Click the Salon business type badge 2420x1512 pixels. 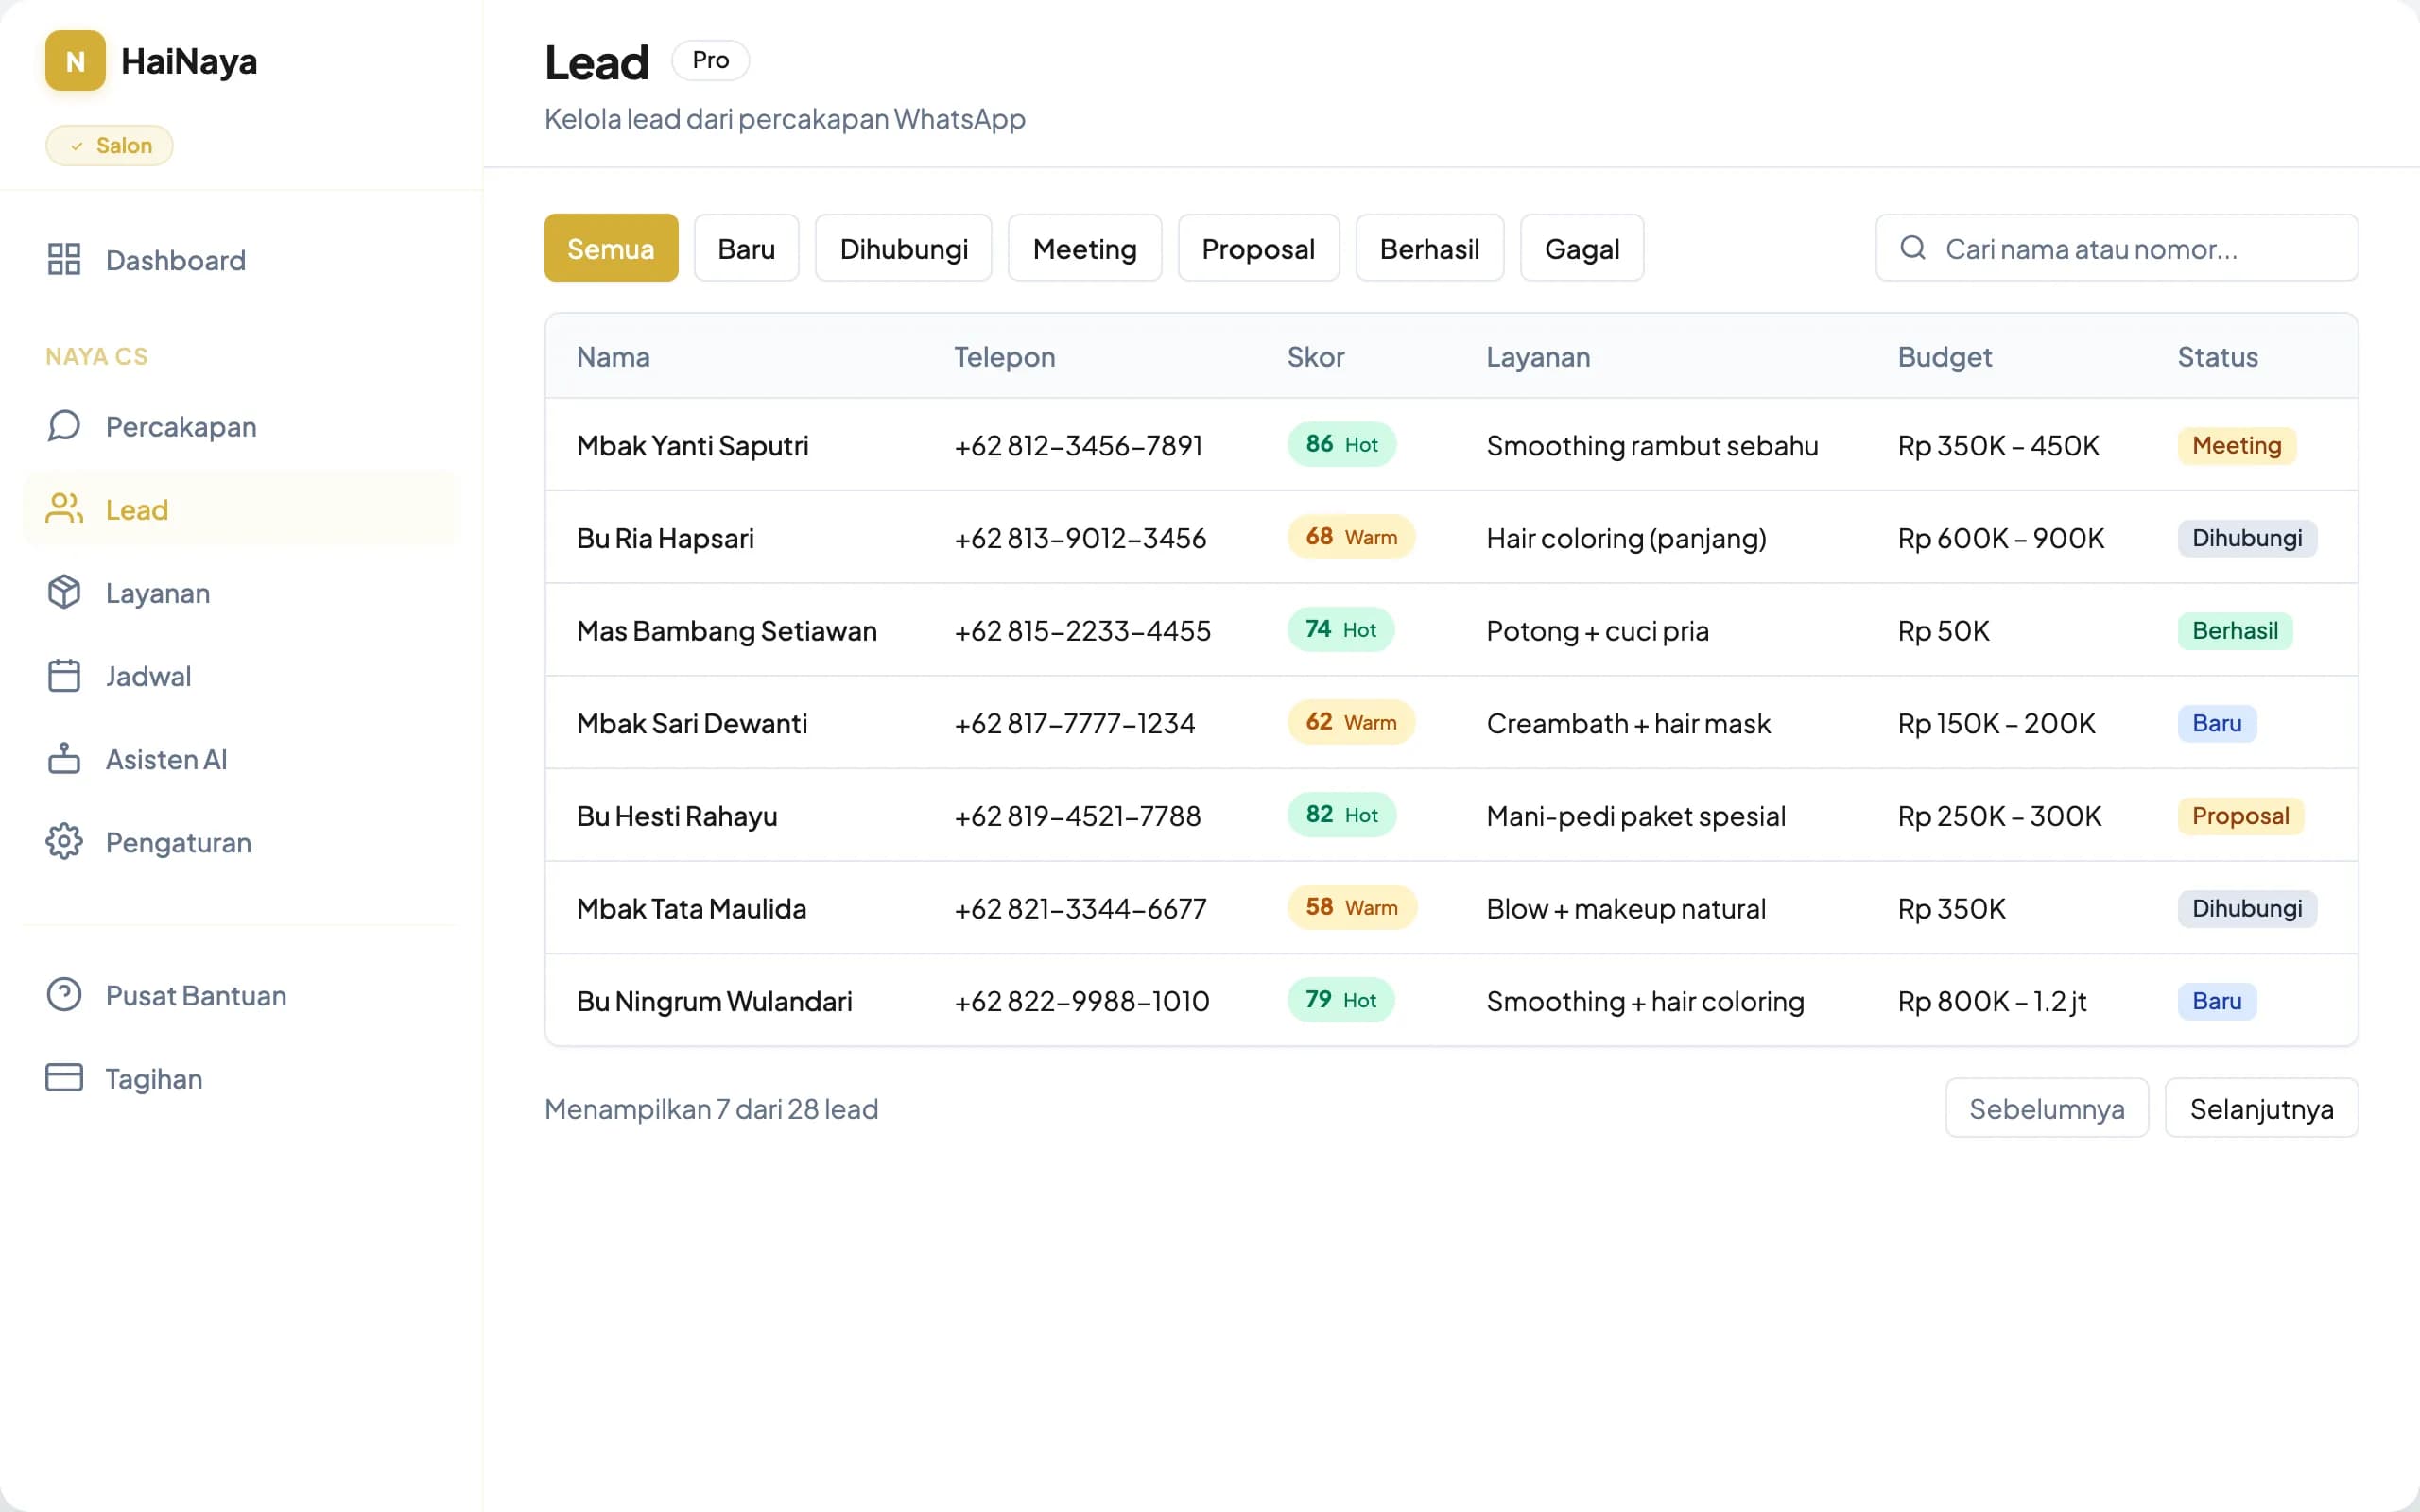[x=109, y=146]
